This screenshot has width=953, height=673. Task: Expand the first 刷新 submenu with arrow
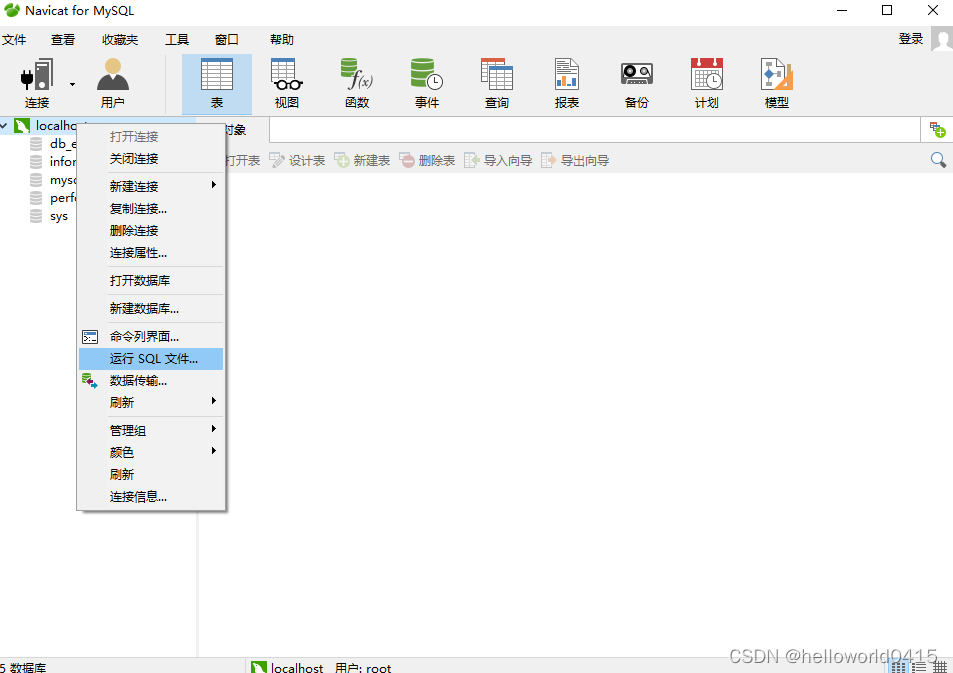point(151,402)
